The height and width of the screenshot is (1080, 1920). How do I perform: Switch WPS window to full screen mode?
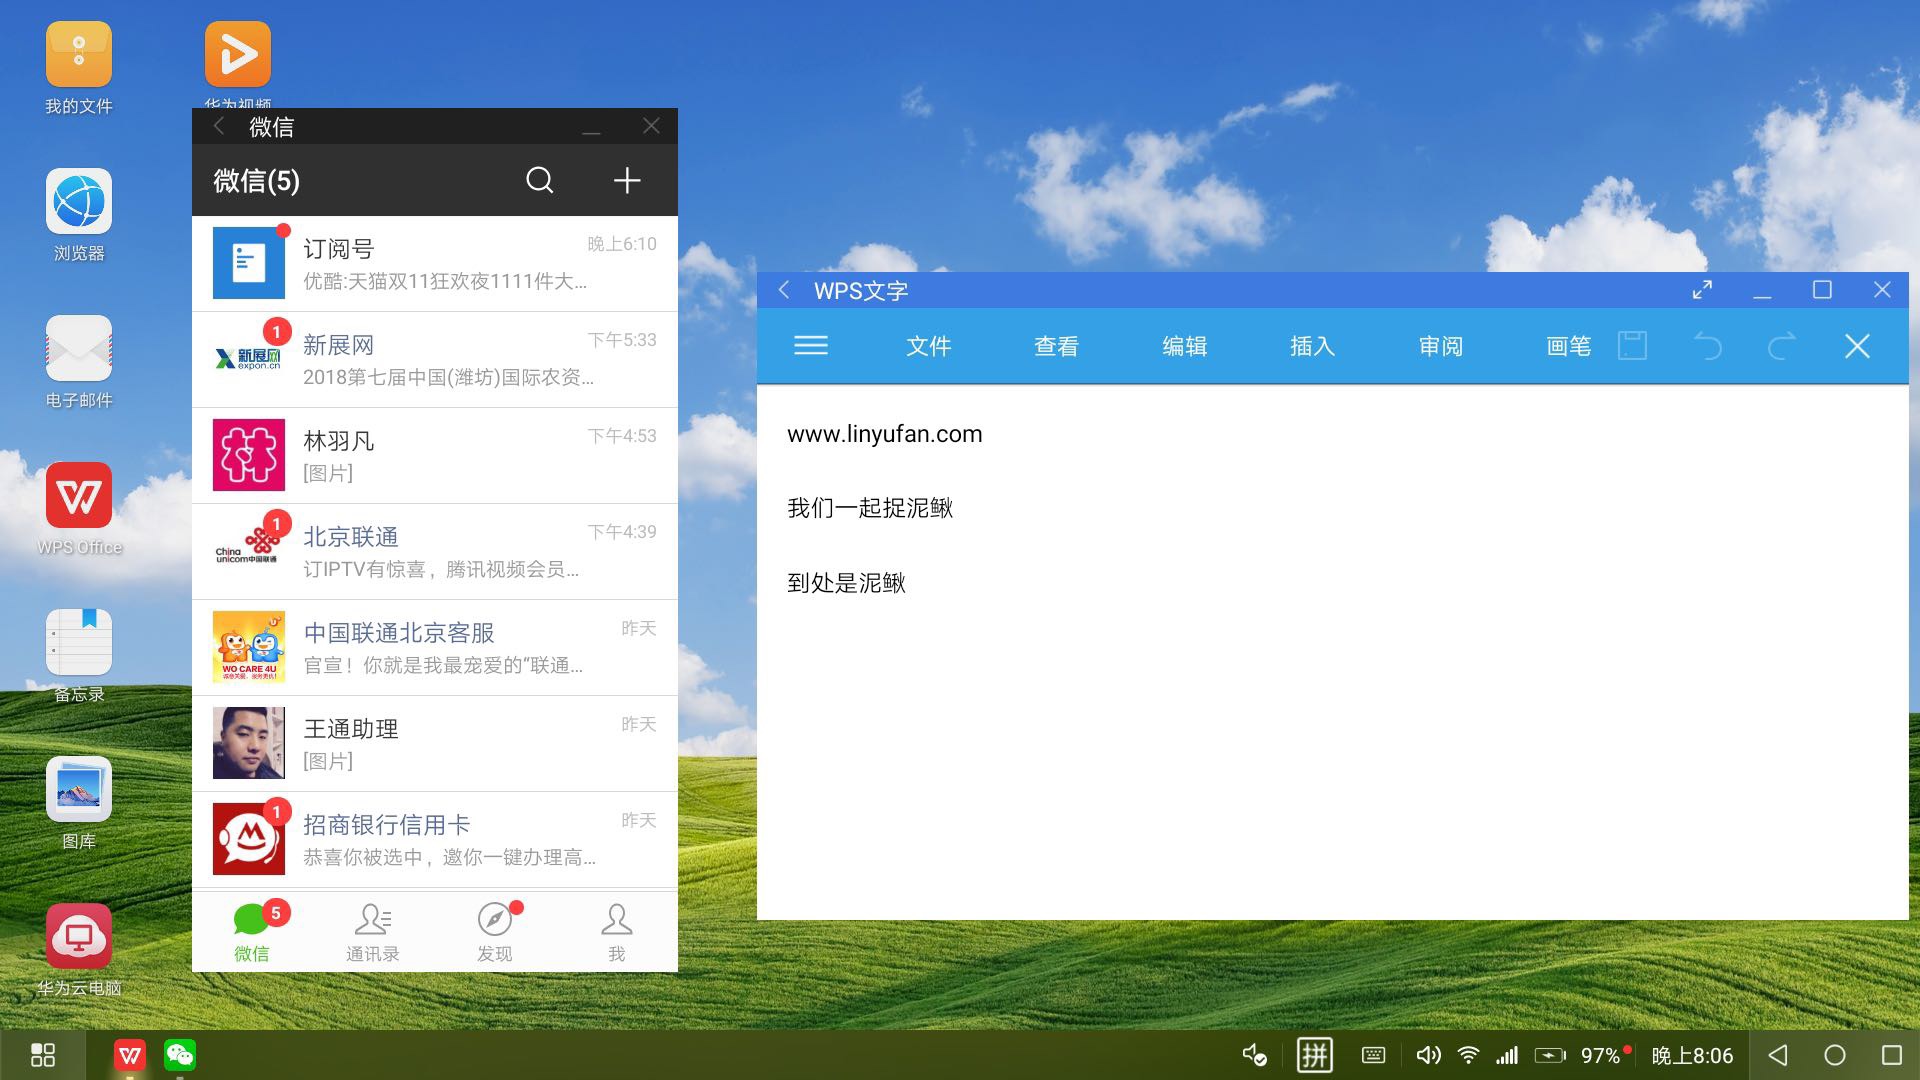pyautogui.click(x=1703, y=290)
